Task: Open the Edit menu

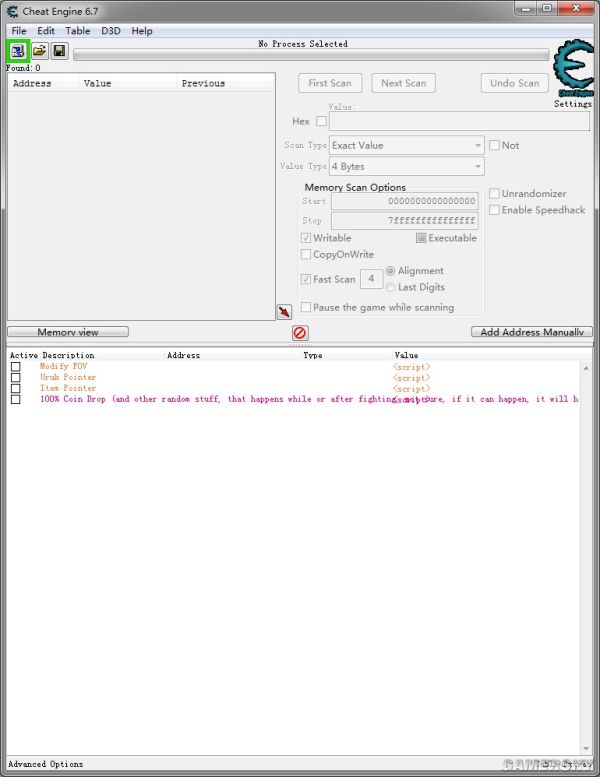Action: pos(46,31)
